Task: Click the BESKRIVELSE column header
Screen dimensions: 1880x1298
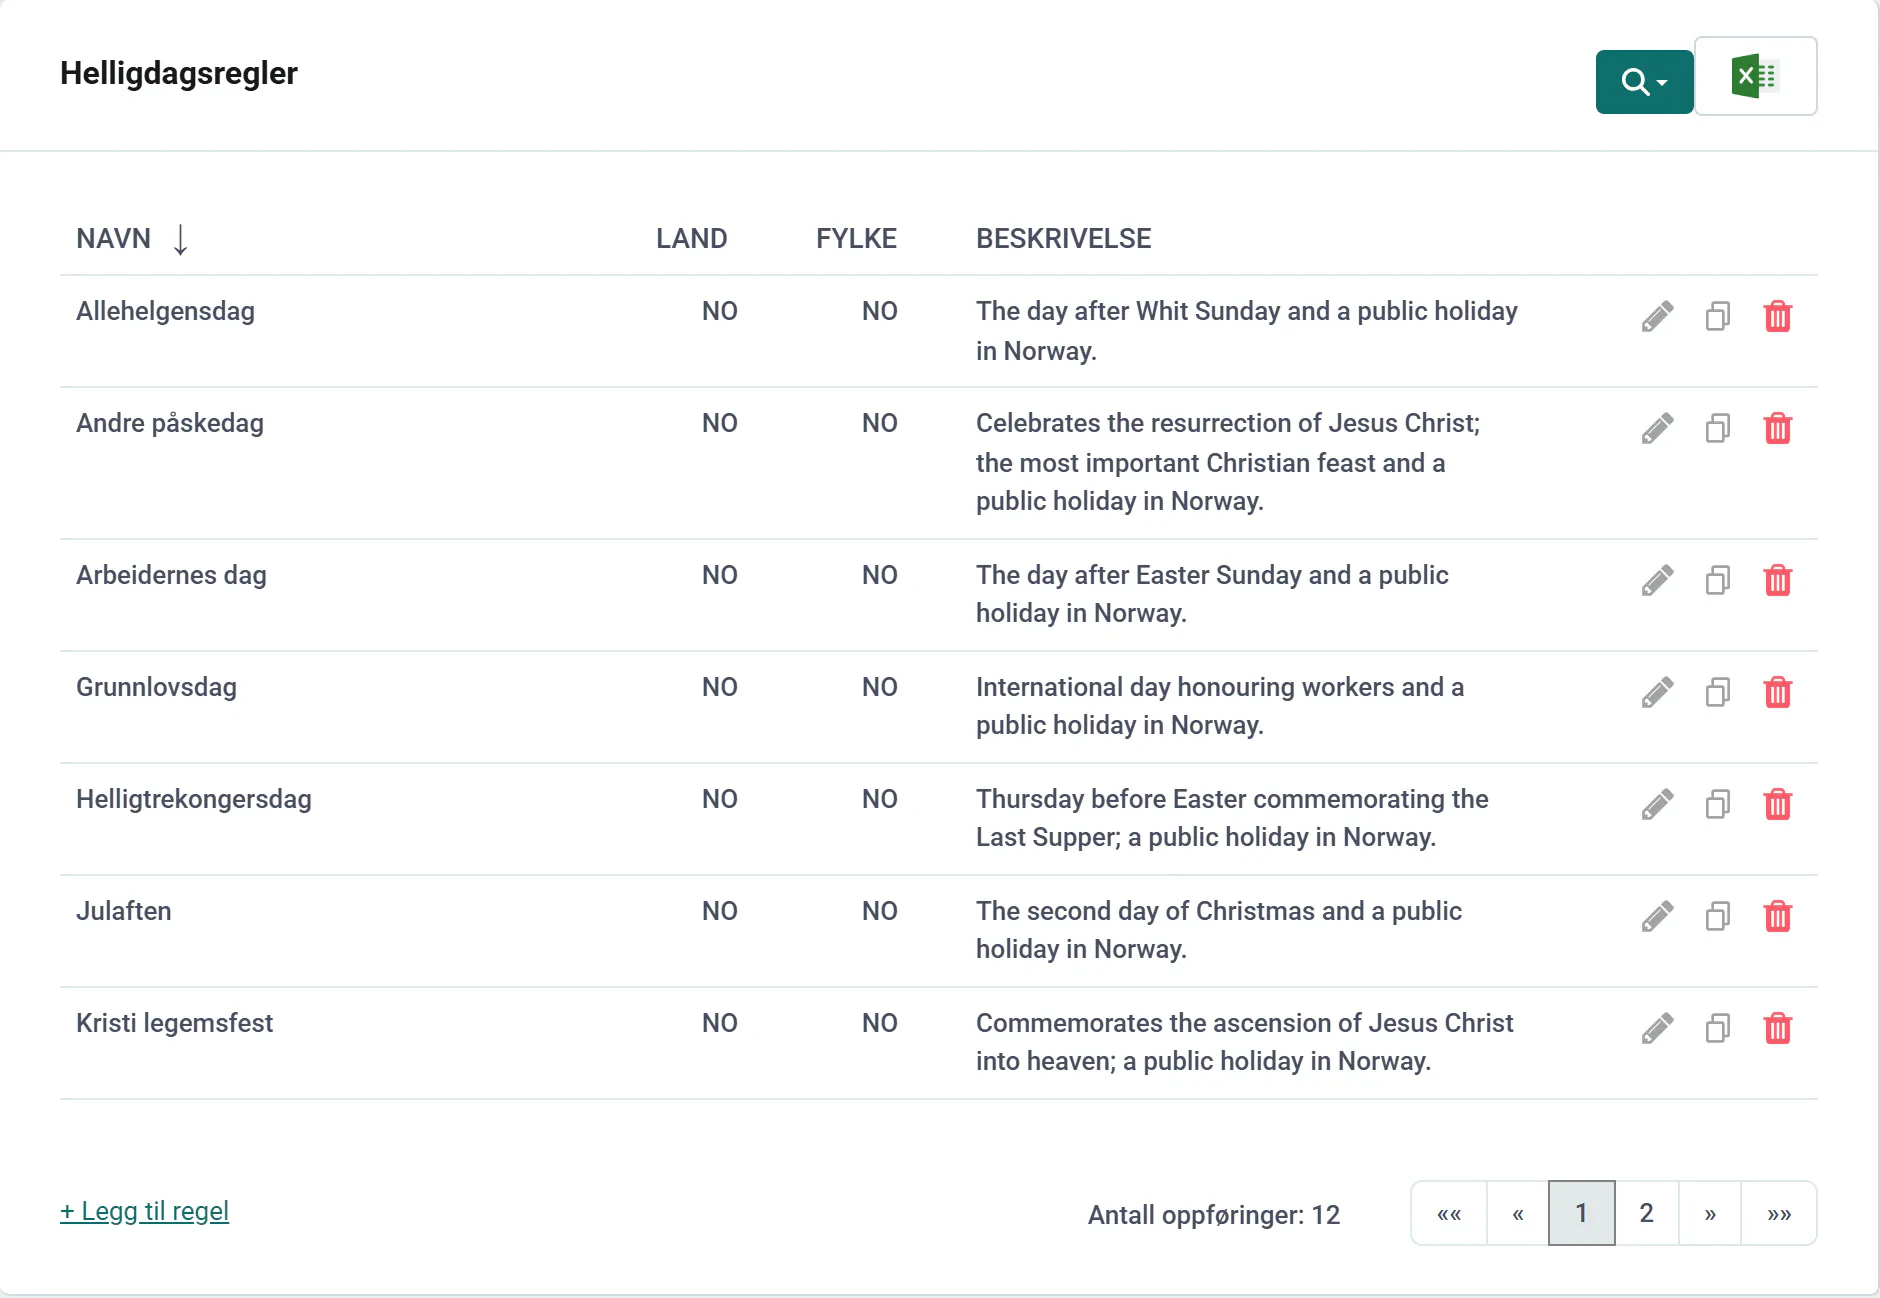Action: pos(1063,239)
